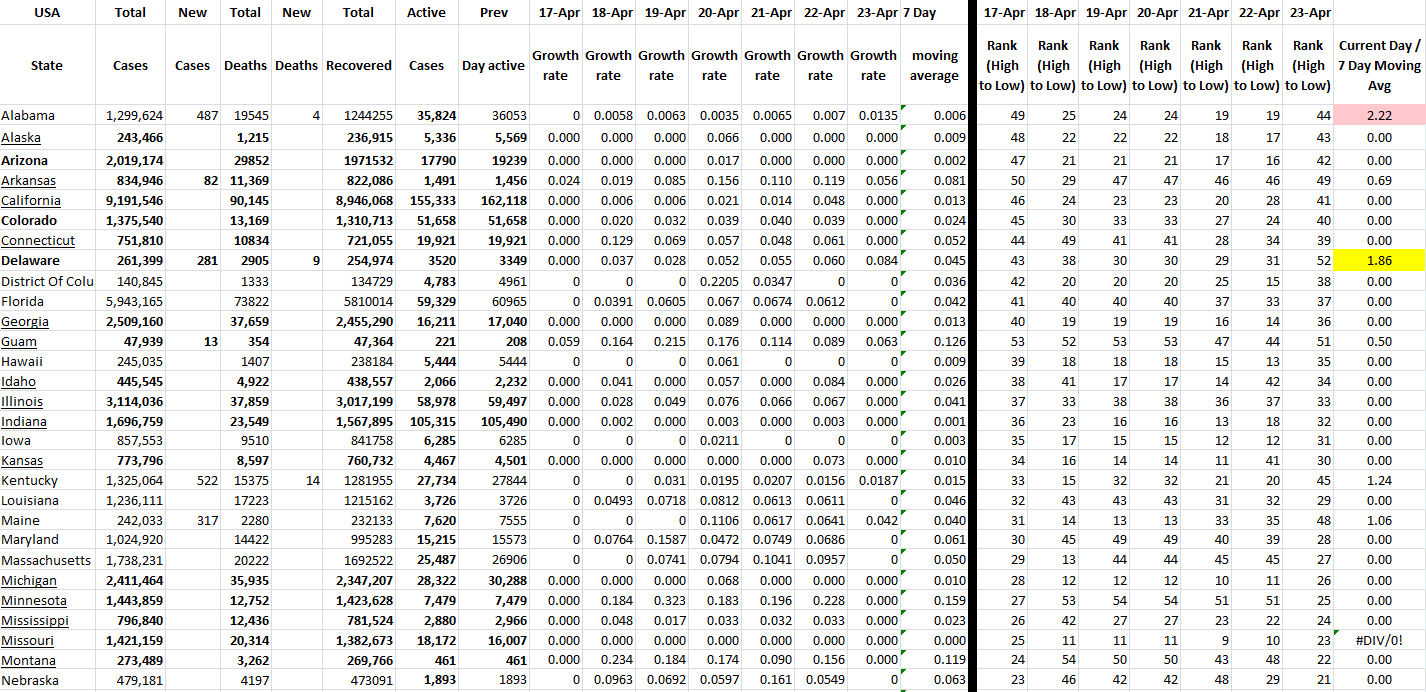Click the District Of Columbia state cell
Viewport: 1426px width, 692px height.
tap(47, 281)
